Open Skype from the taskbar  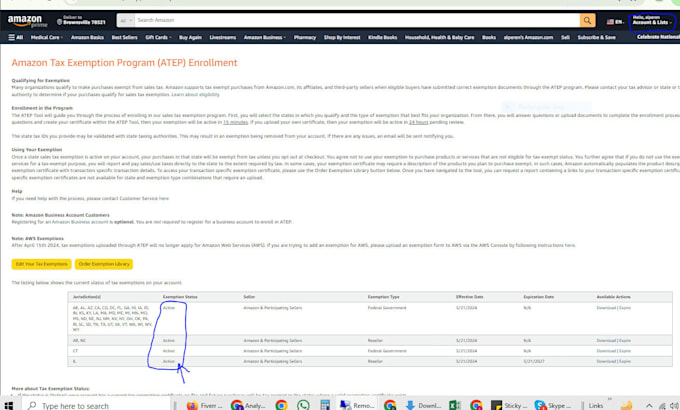coord(553,406)
